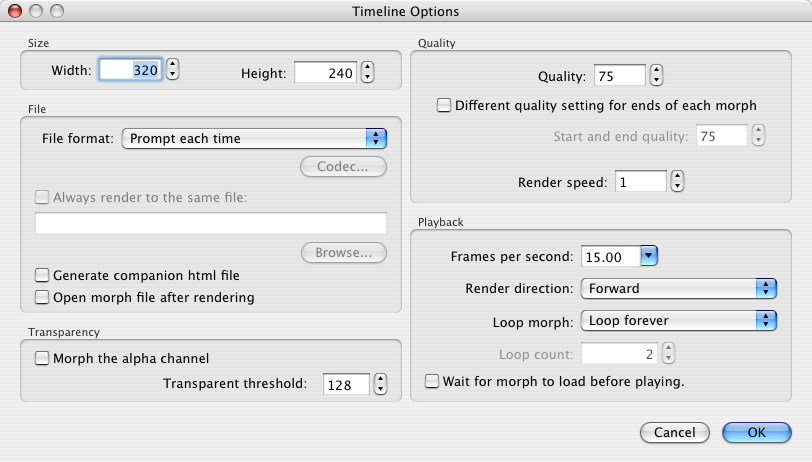Click the Render speed text field

pyautogui.click(x=641, y=182)
